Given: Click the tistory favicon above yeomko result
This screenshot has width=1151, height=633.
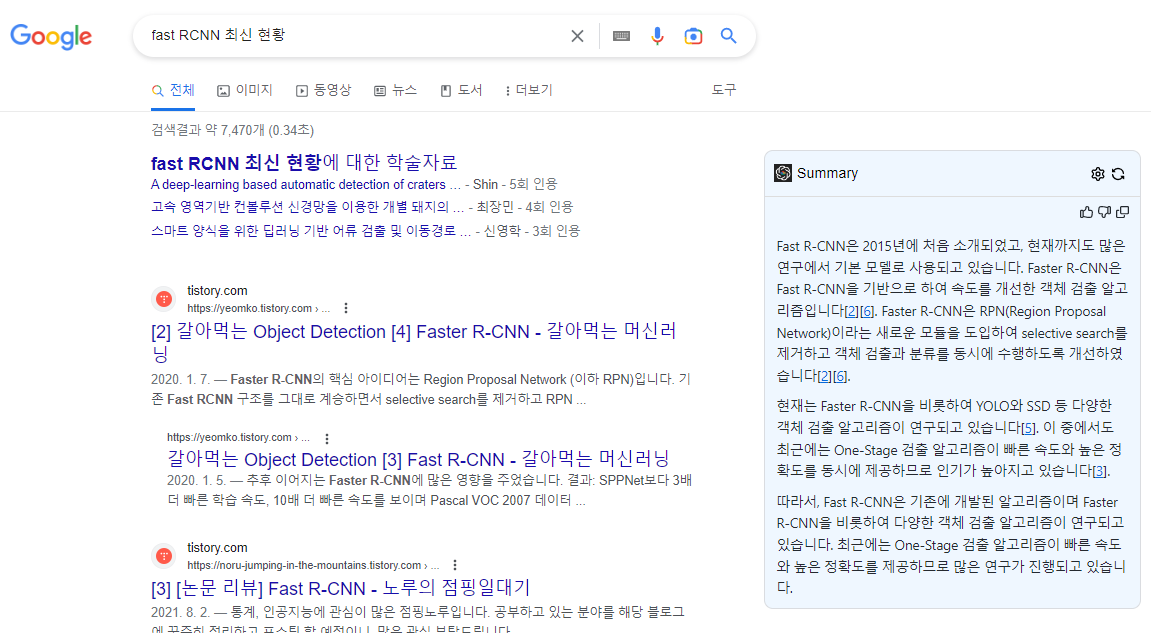Looking at the screenshot, I should tap(164, 299).
